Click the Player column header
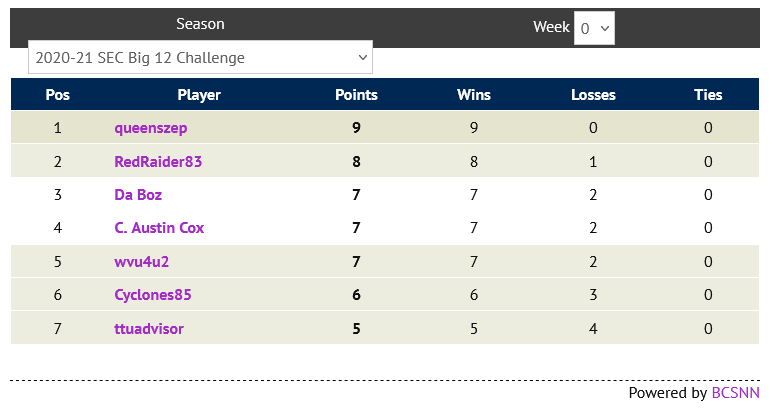The width and height of the screenshot is (773, 416). tap(199, 95)
